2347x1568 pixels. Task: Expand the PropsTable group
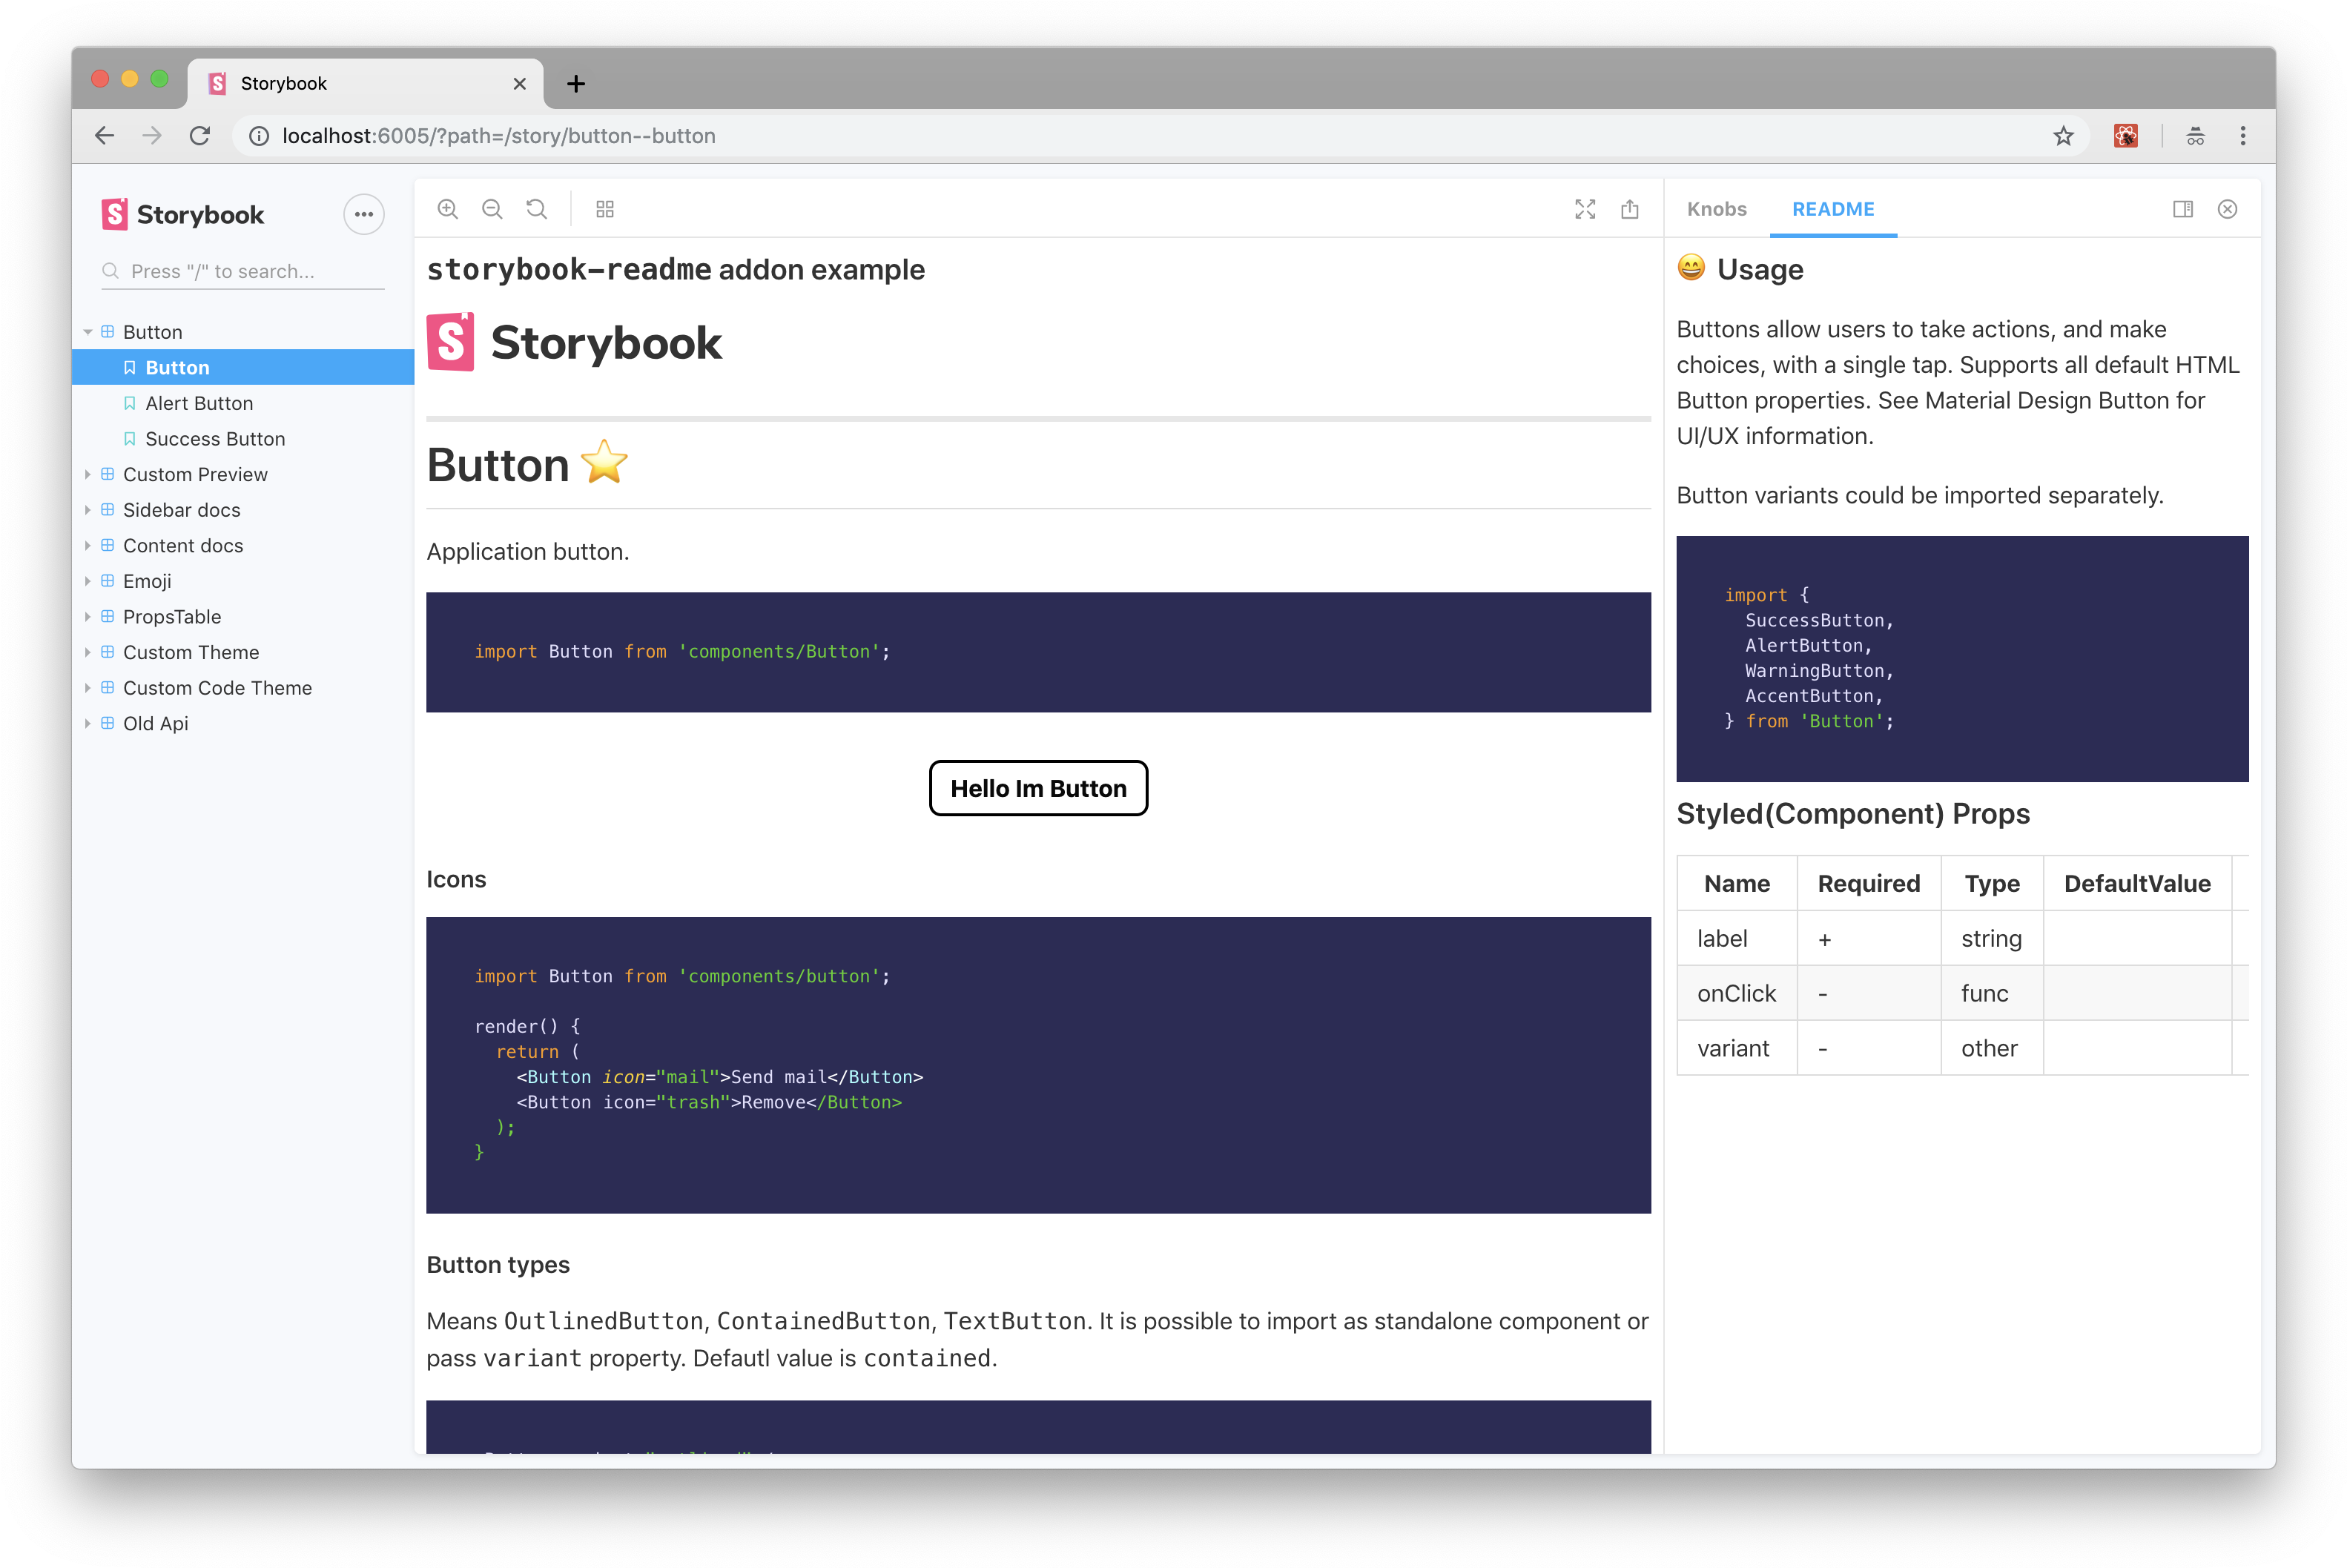point(88,617)
